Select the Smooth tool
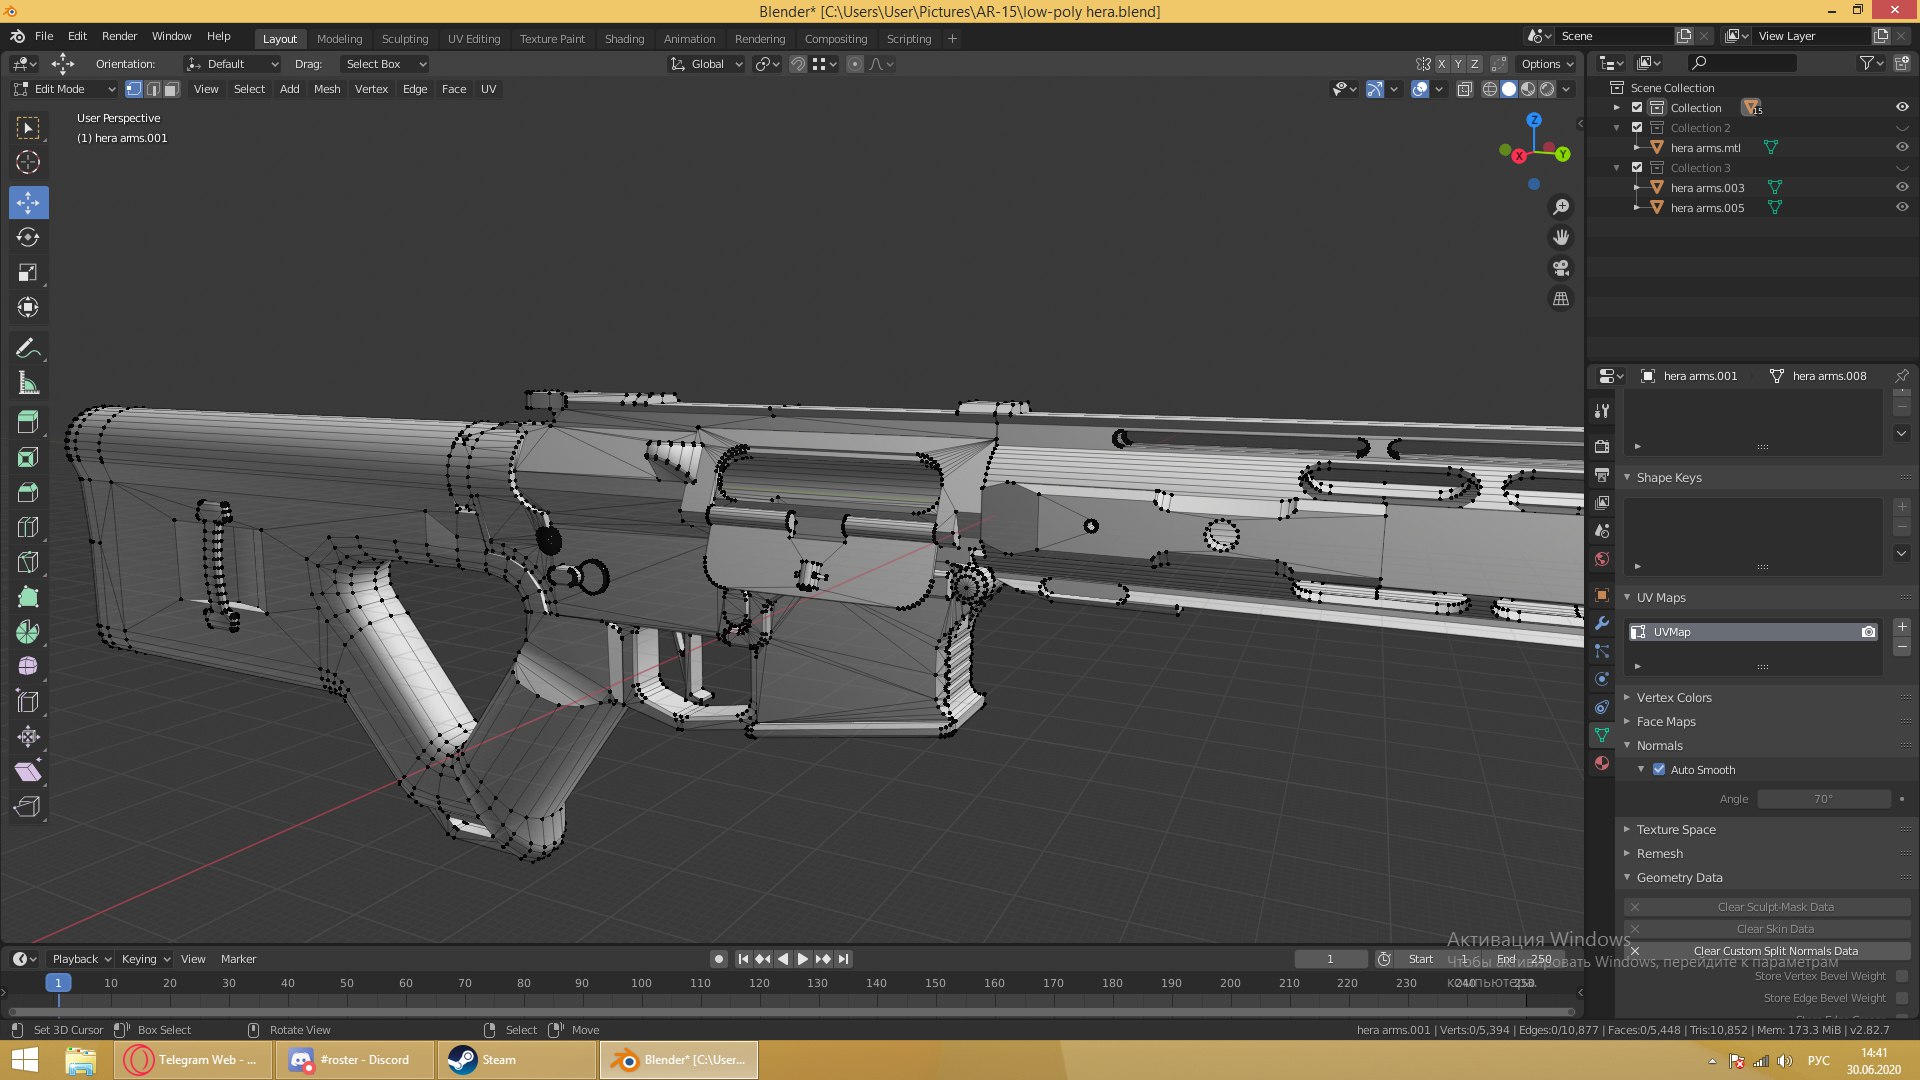 tap(28, 667)
